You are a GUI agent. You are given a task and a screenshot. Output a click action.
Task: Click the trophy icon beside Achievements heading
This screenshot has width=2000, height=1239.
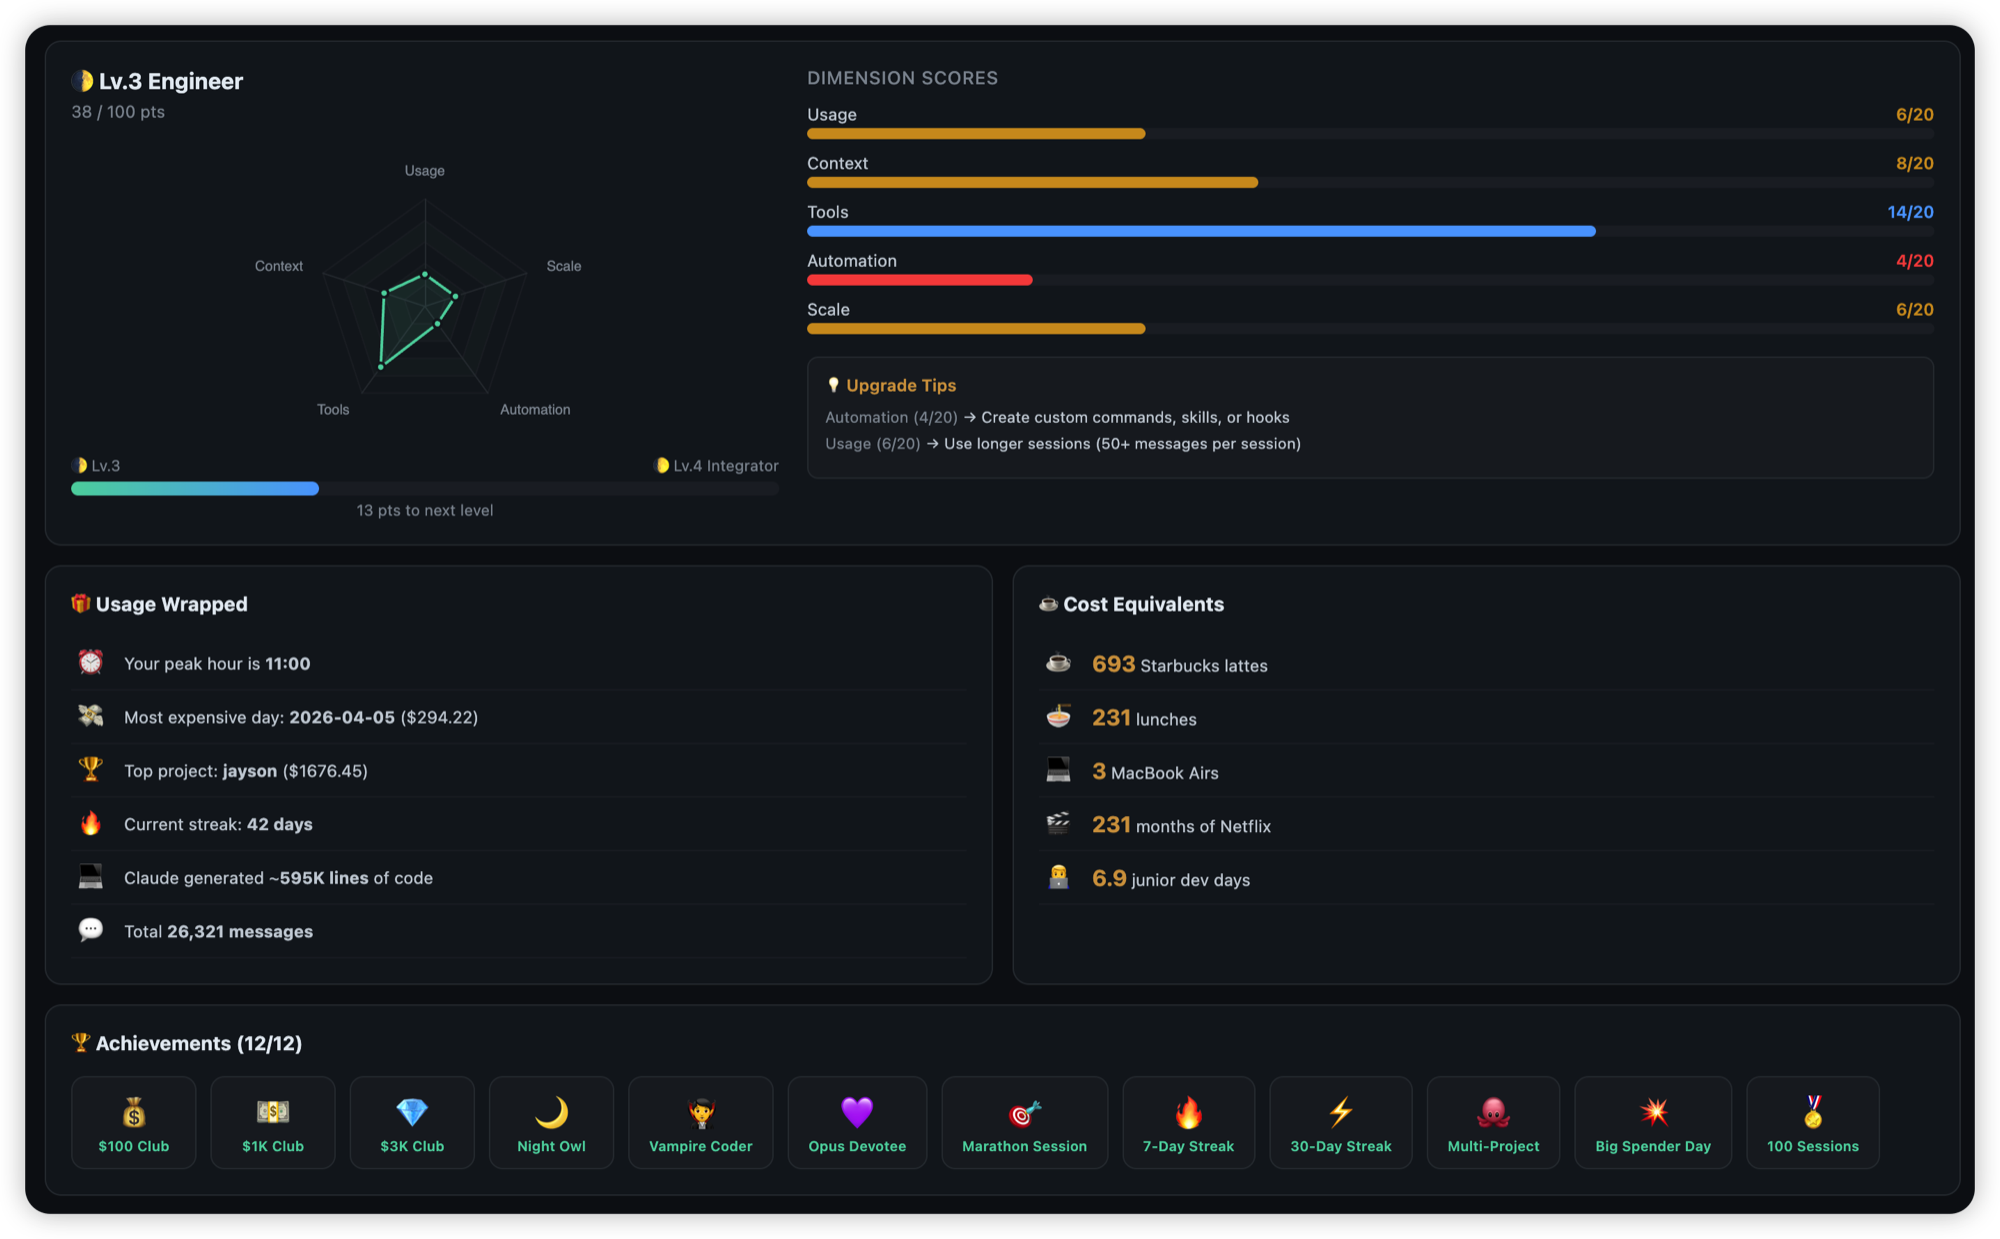click(81, 1042)
